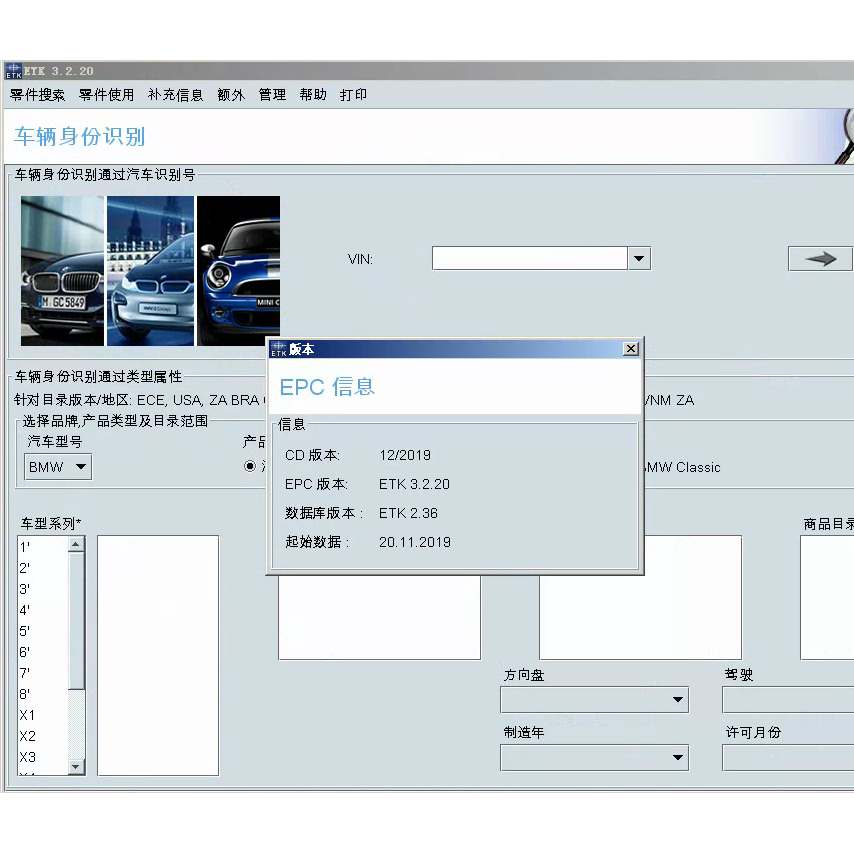Click the EPC 信息 heading

point(327,387)
